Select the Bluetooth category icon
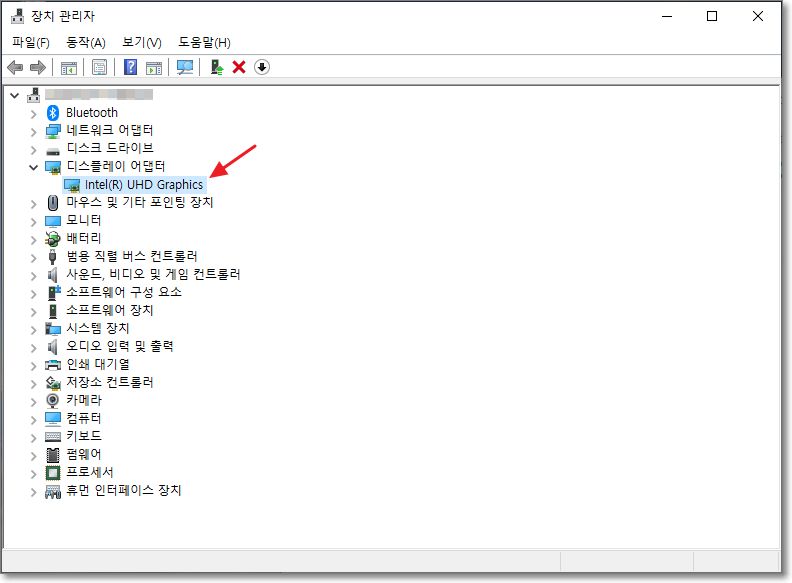 (53, 113)
